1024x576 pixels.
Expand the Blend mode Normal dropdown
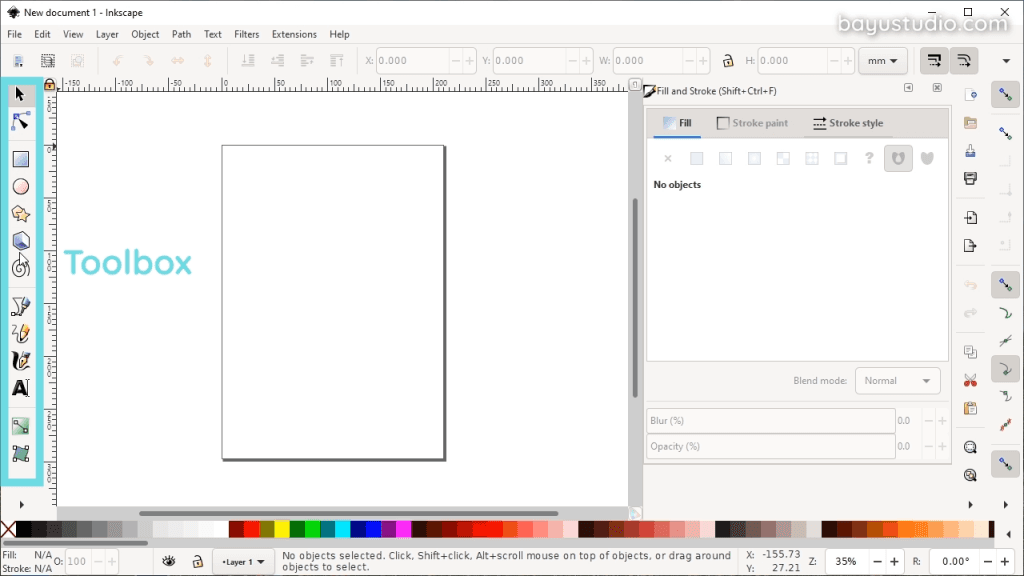pos(897,381)
